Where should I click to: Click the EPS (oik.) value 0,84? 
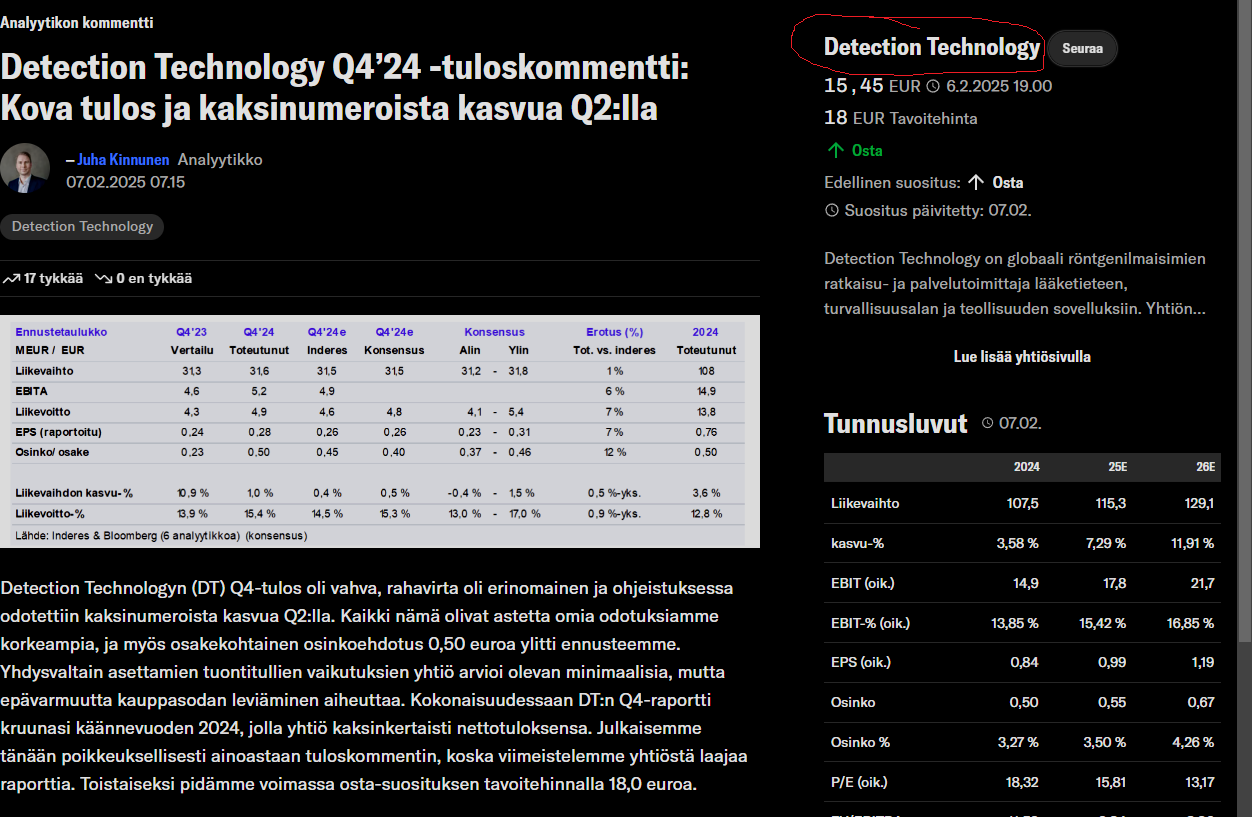tap(1026, 662)
